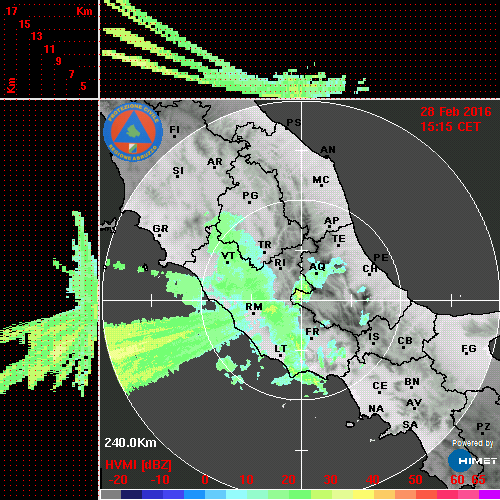Click the magenta 65 dBZ color swatch
The width and height of the screenshot is (500, 500).
(489, 494)
